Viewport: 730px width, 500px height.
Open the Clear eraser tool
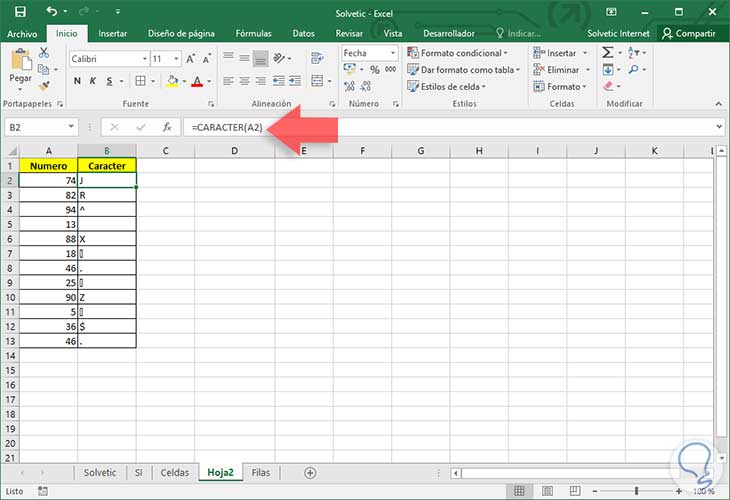click(x=608, y=86)
